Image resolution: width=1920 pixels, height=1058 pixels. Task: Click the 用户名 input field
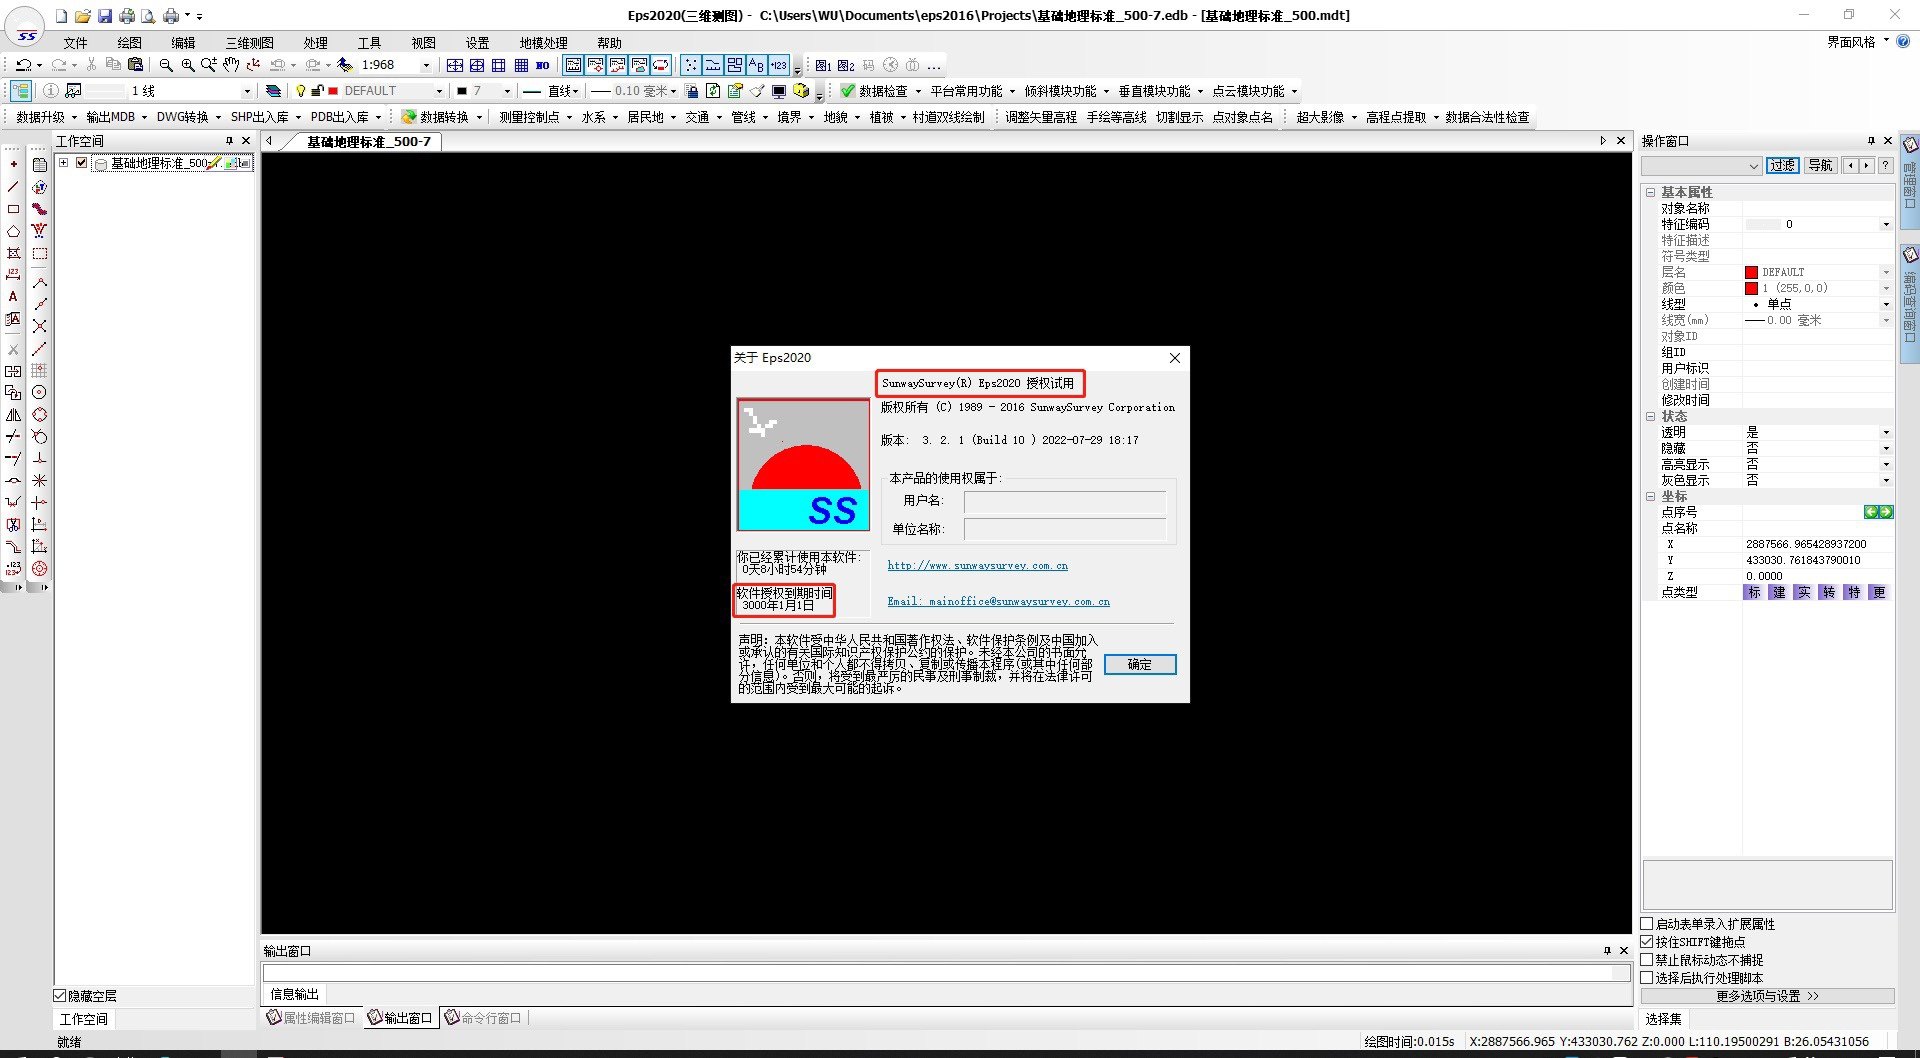1065,501
